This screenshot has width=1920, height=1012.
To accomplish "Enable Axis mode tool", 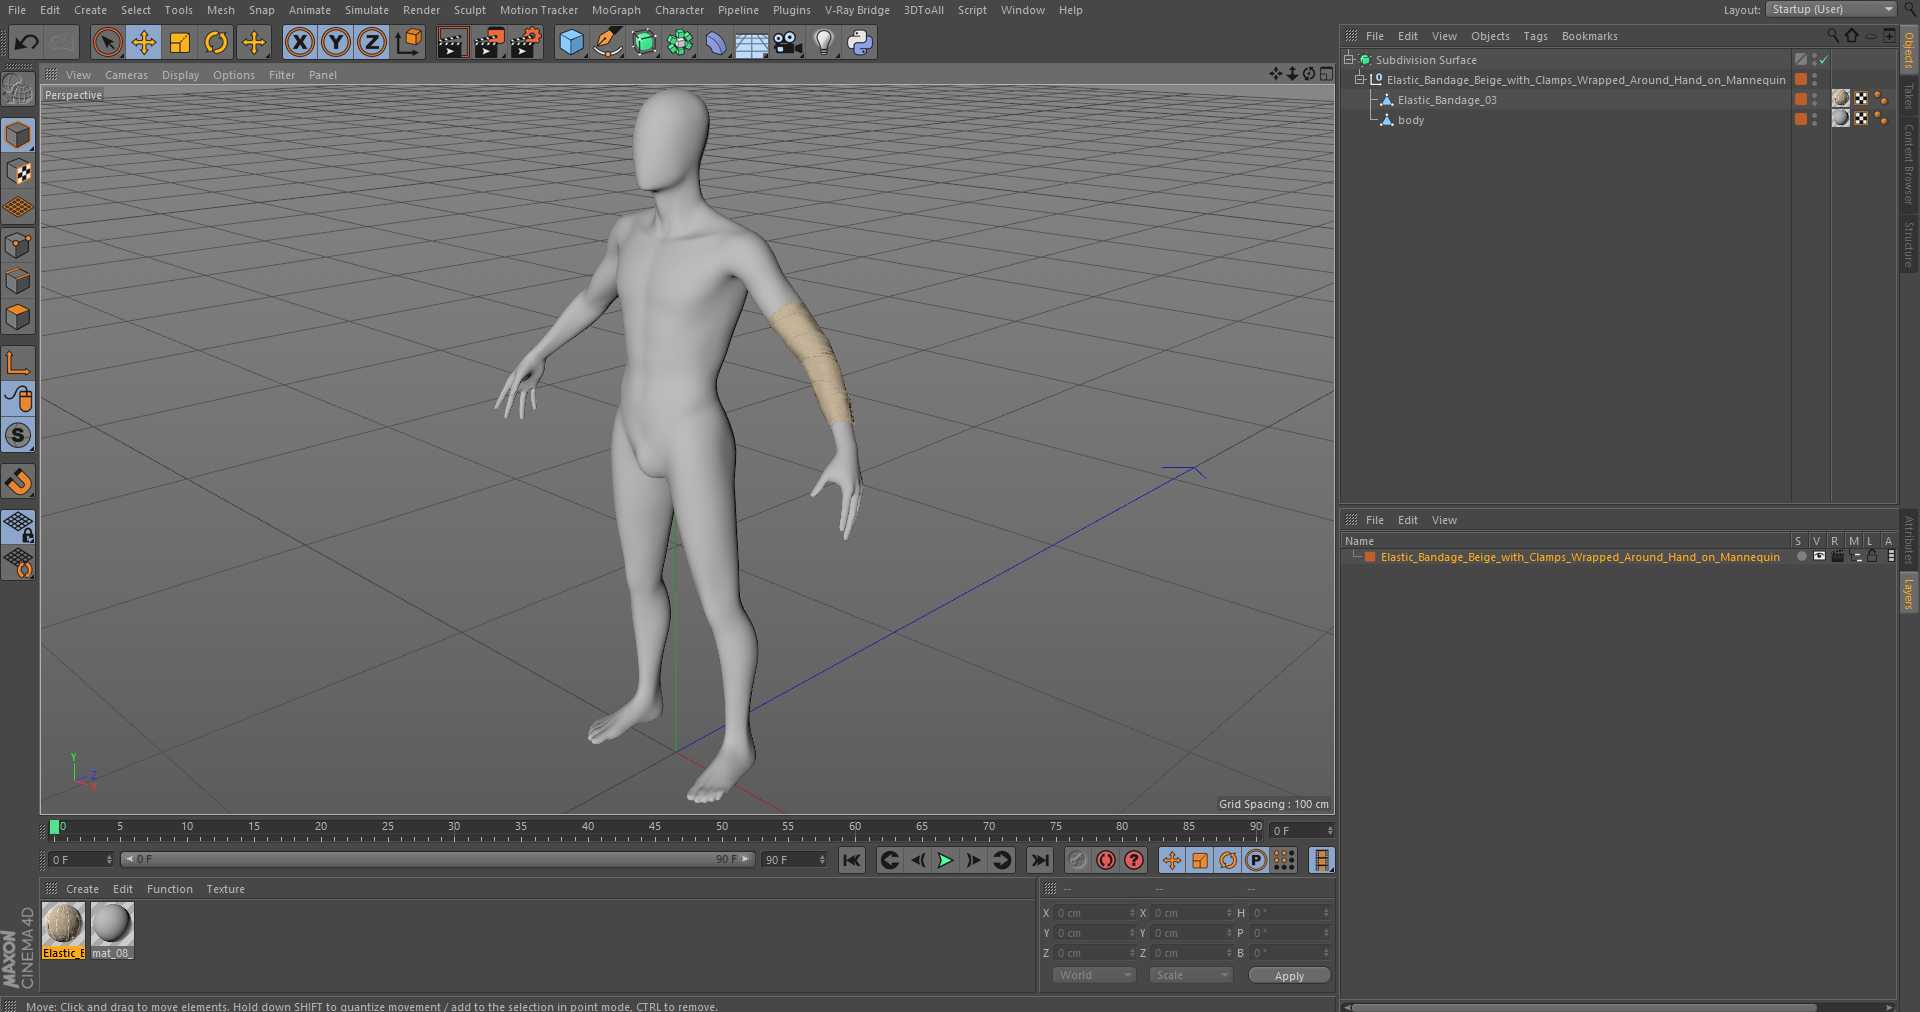I will pyautogui.click(x=18, y=363).
